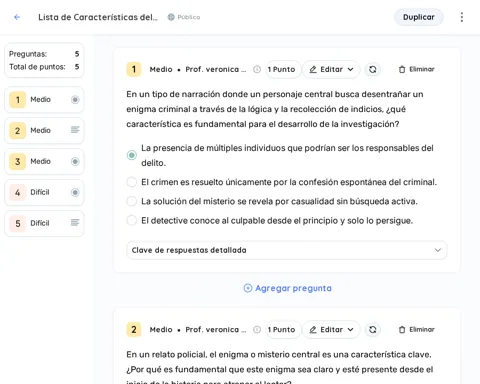Click 1 Punto badge on question 1
The width and height of the screenshot is (480, 384).
(282, 69)
